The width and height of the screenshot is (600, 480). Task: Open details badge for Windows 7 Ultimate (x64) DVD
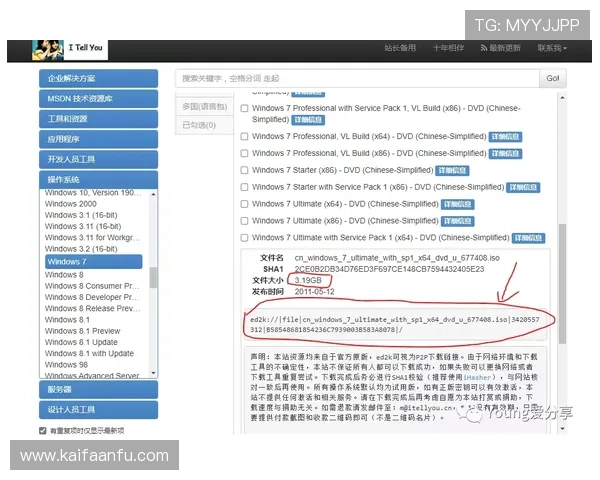(457, 204)
